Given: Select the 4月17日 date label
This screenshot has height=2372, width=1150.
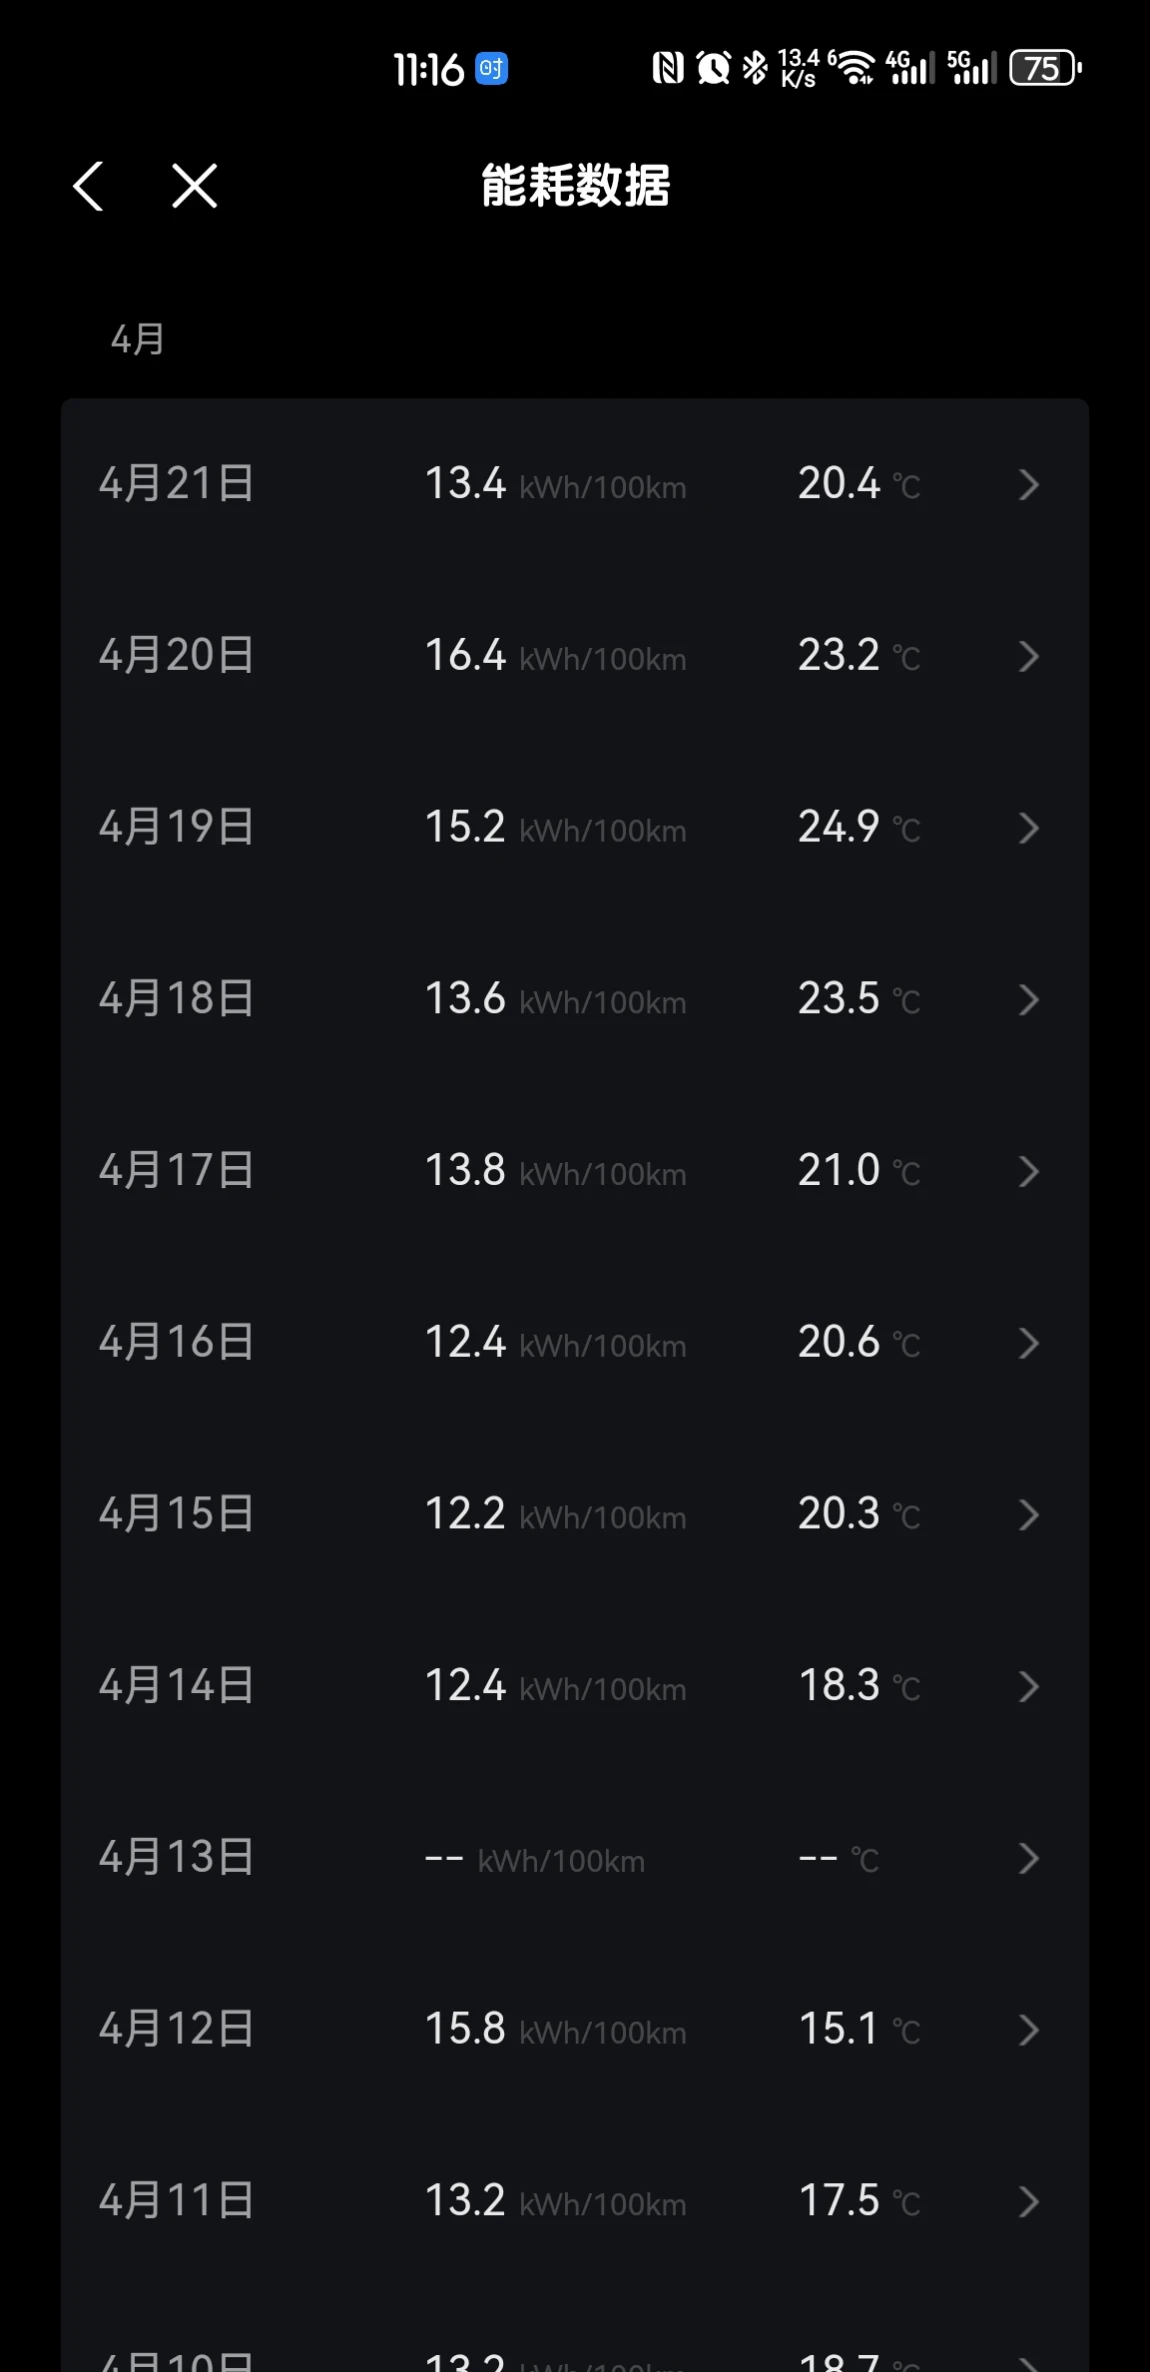Looking at the screenshot, I should (x=176, y=1171).
